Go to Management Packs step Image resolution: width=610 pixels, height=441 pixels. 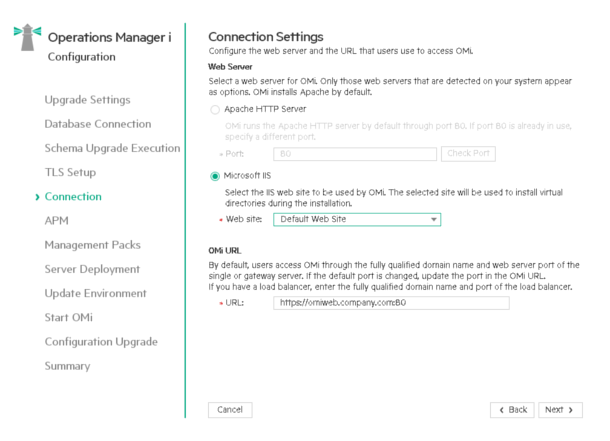pos(93,245)
